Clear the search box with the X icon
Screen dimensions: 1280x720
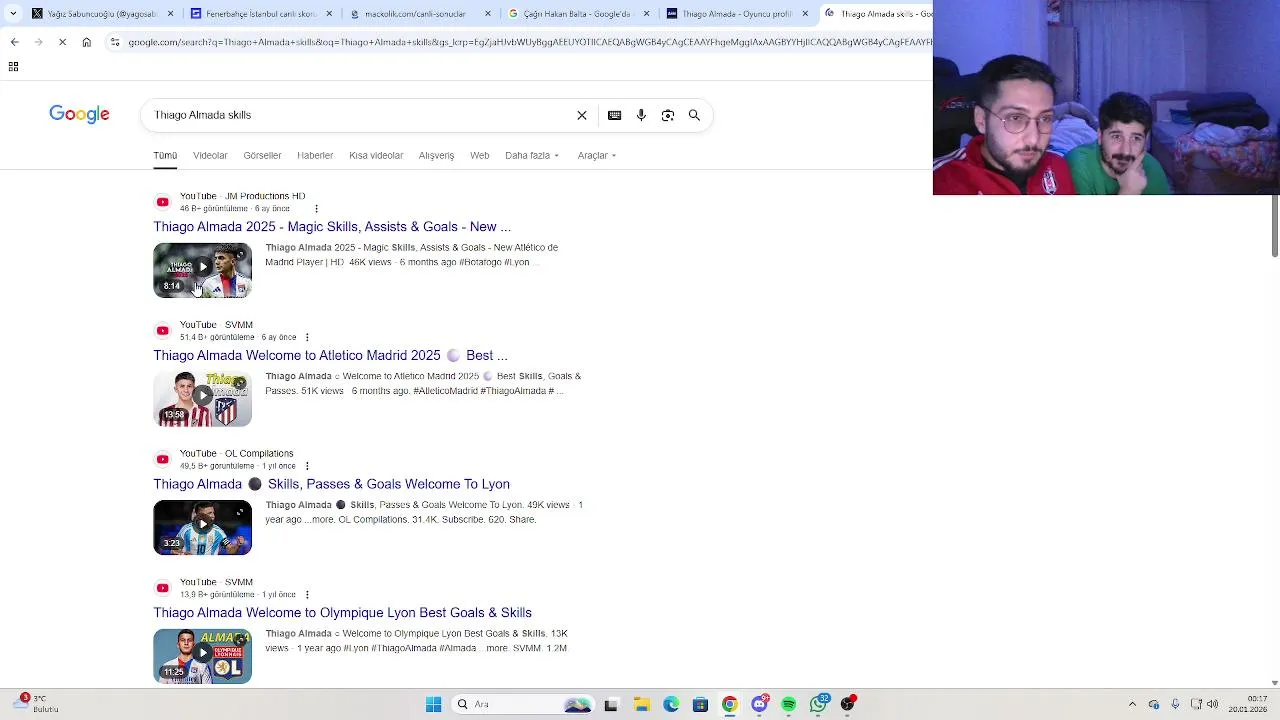[x=582, y=115]
